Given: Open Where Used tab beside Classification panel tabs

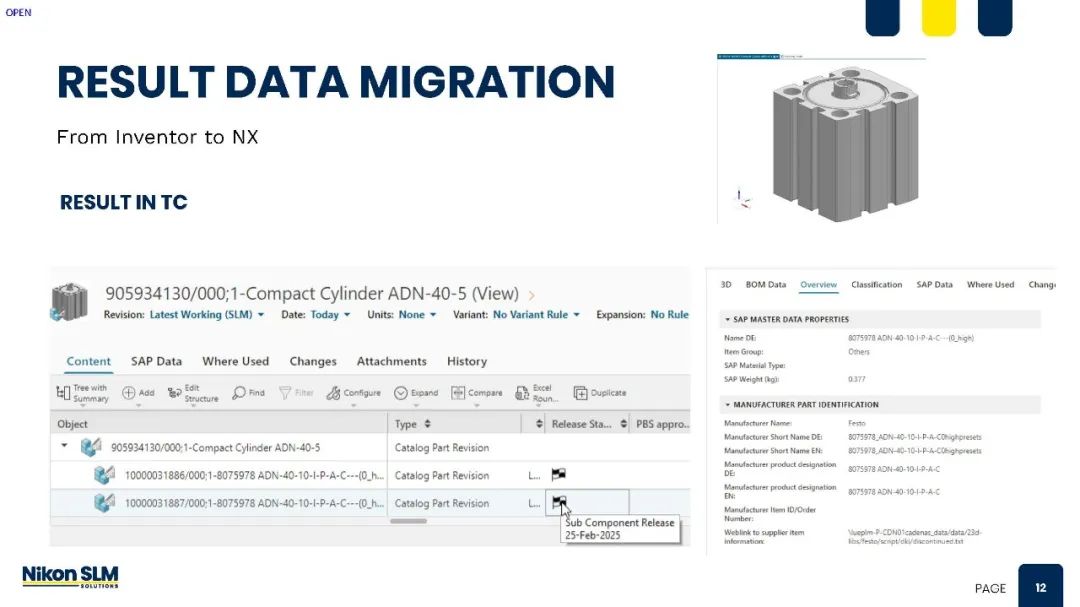Looking at the screenshot, I should pyautogui.click(x=990, y=285).
